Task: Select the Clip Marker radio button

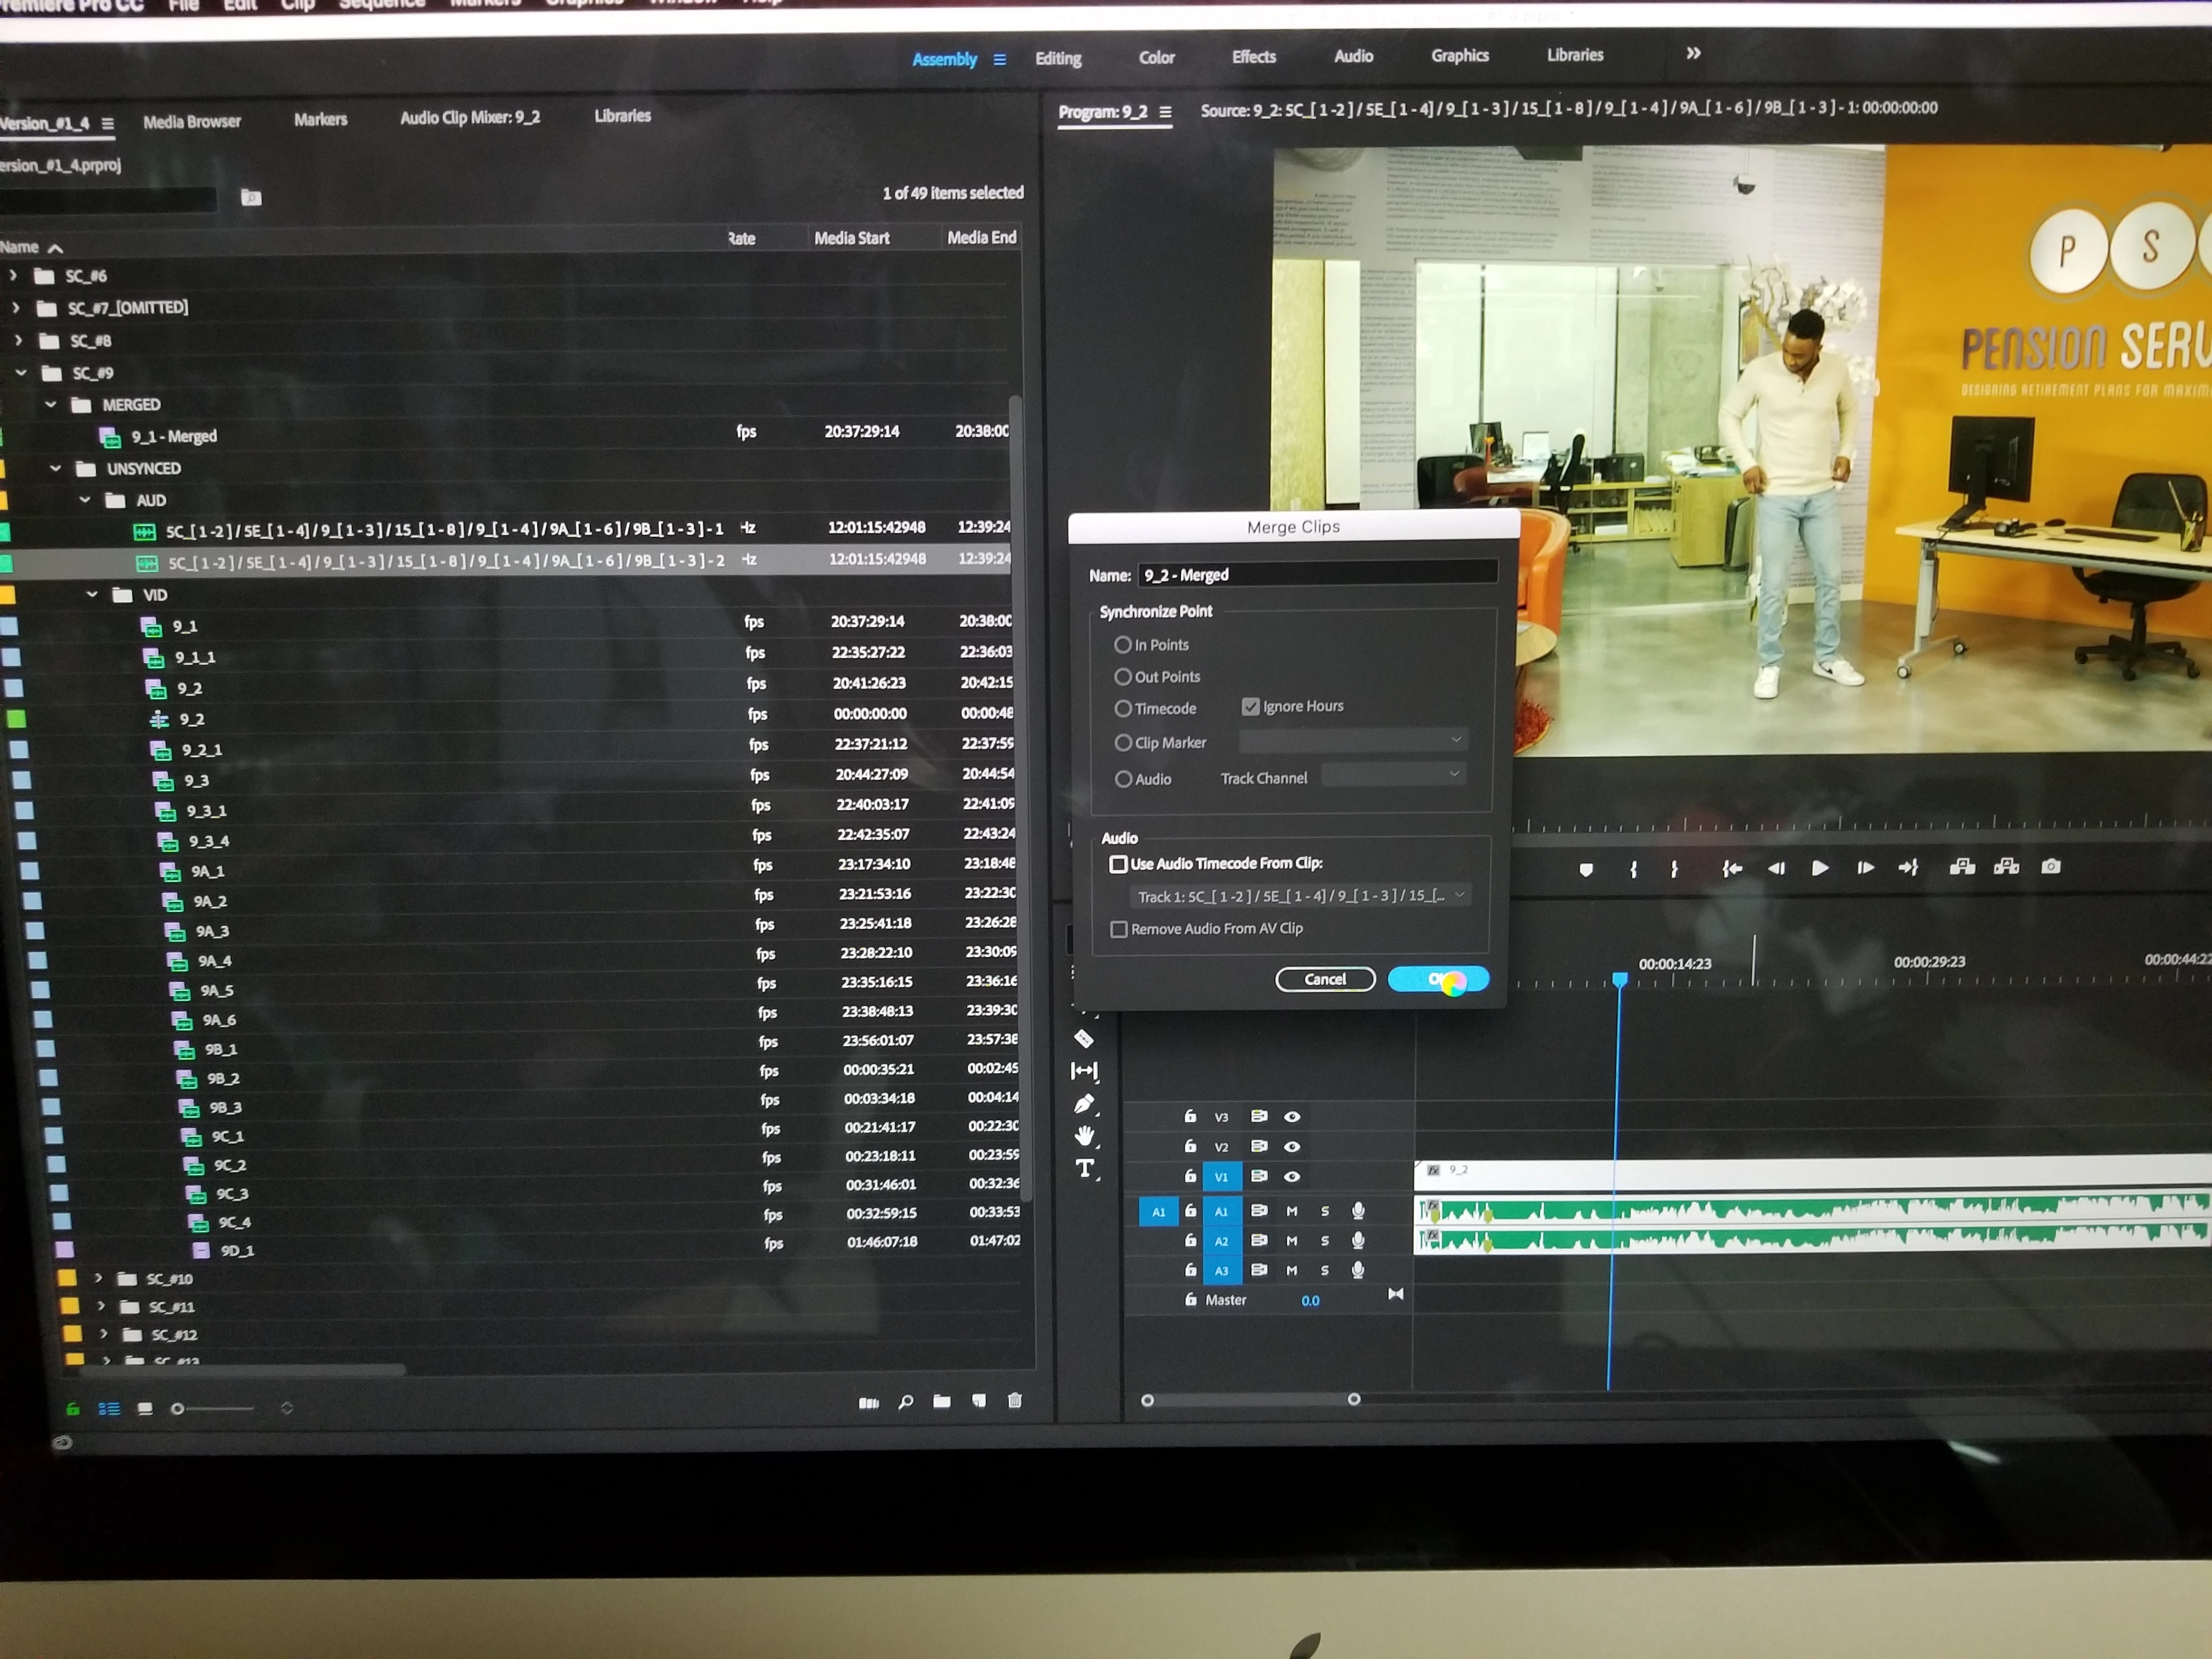Action: tap(1123, 743)
